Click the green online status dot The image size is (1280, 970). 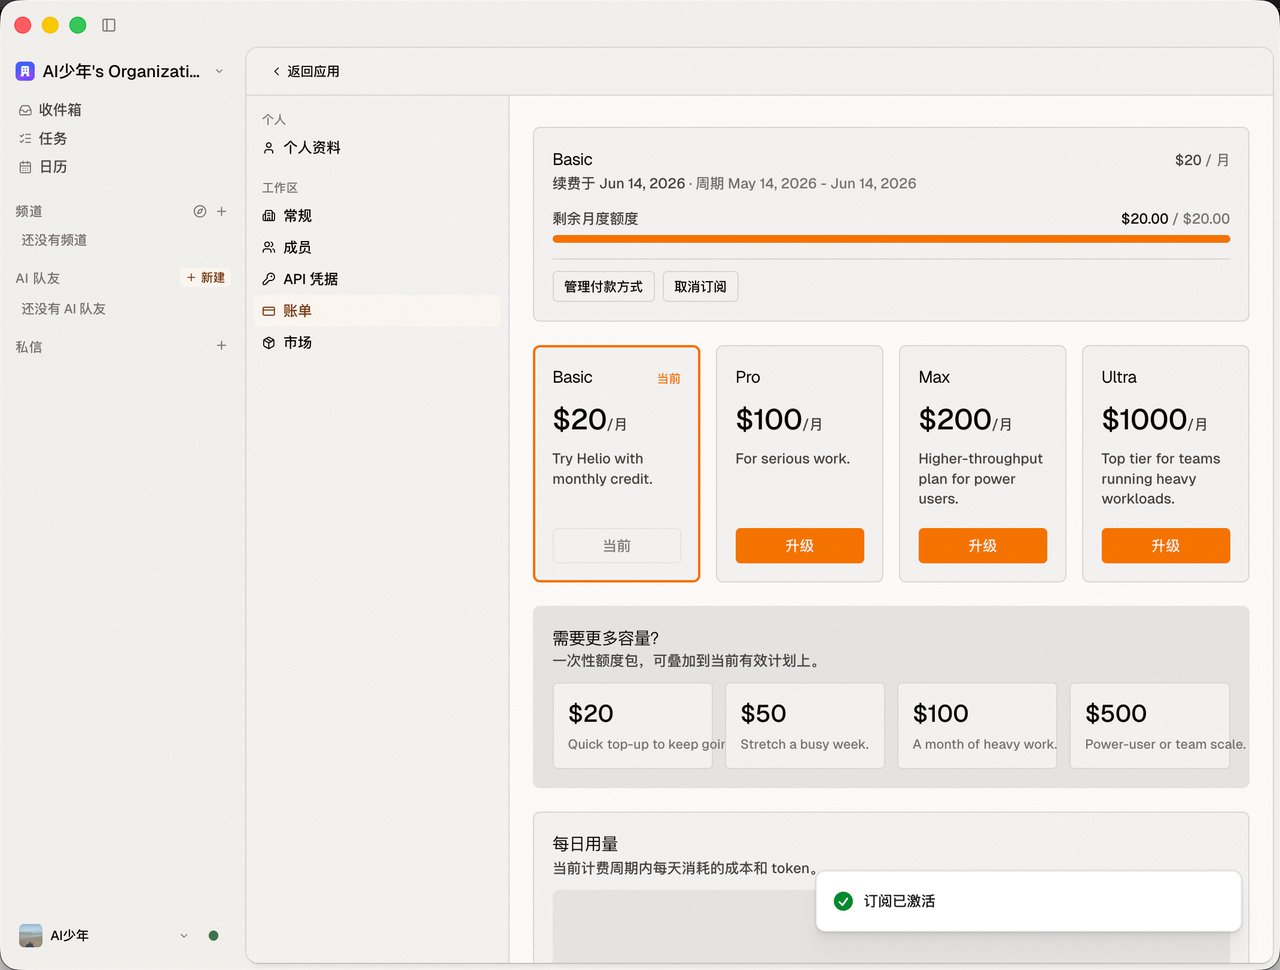(213, 936)
